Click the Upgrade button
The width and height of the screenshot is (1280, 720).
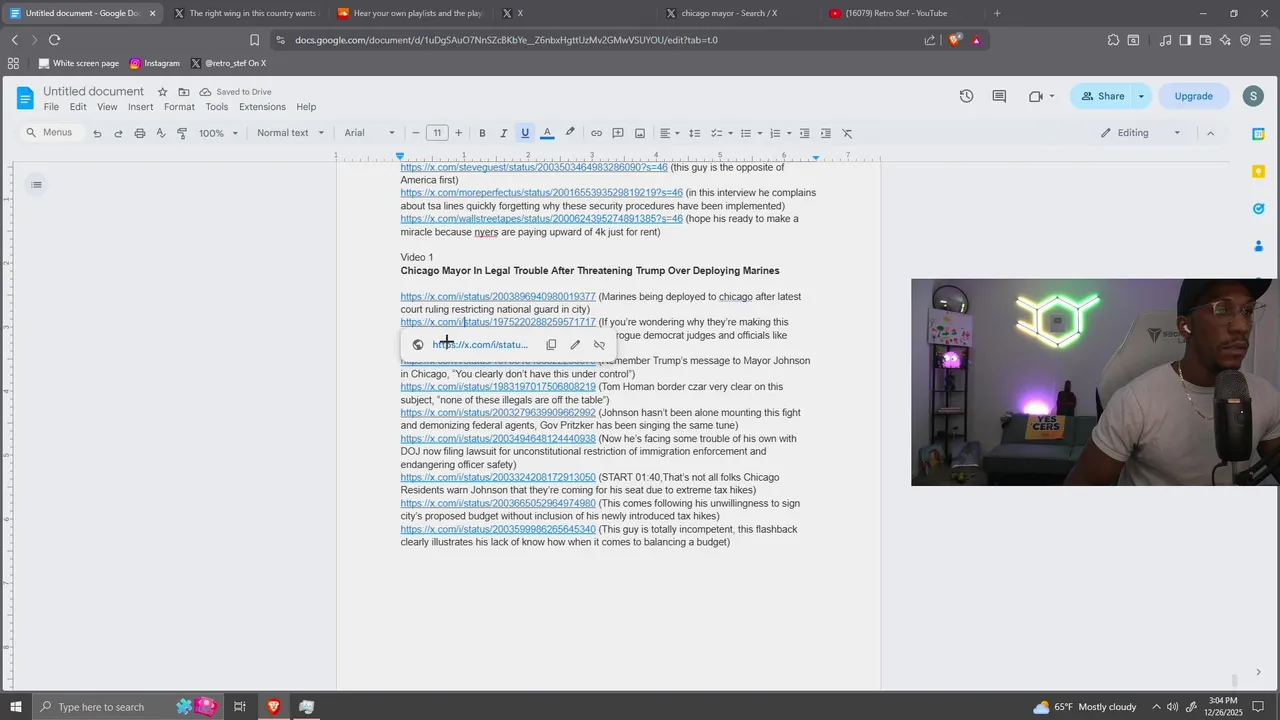tap(1193, 96)
